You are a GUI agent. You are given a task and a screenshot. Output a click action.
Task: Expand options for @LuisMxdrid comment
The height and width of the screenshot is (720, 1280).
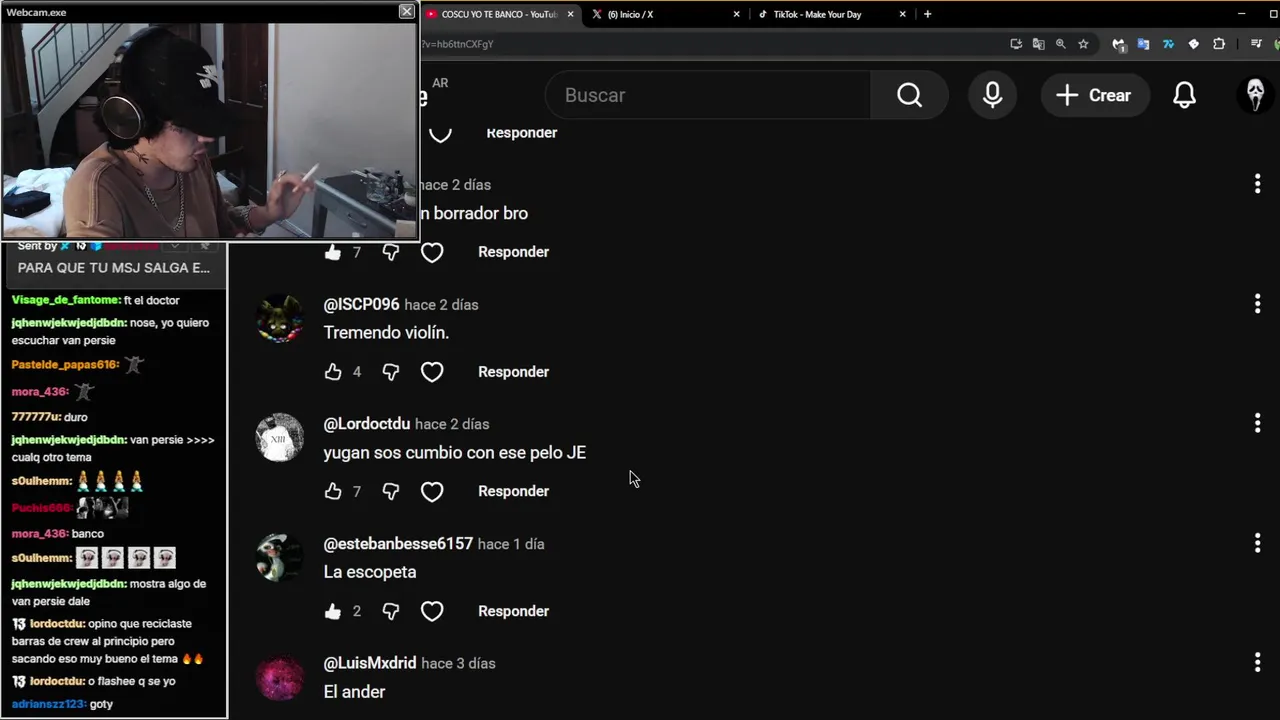1257,662
